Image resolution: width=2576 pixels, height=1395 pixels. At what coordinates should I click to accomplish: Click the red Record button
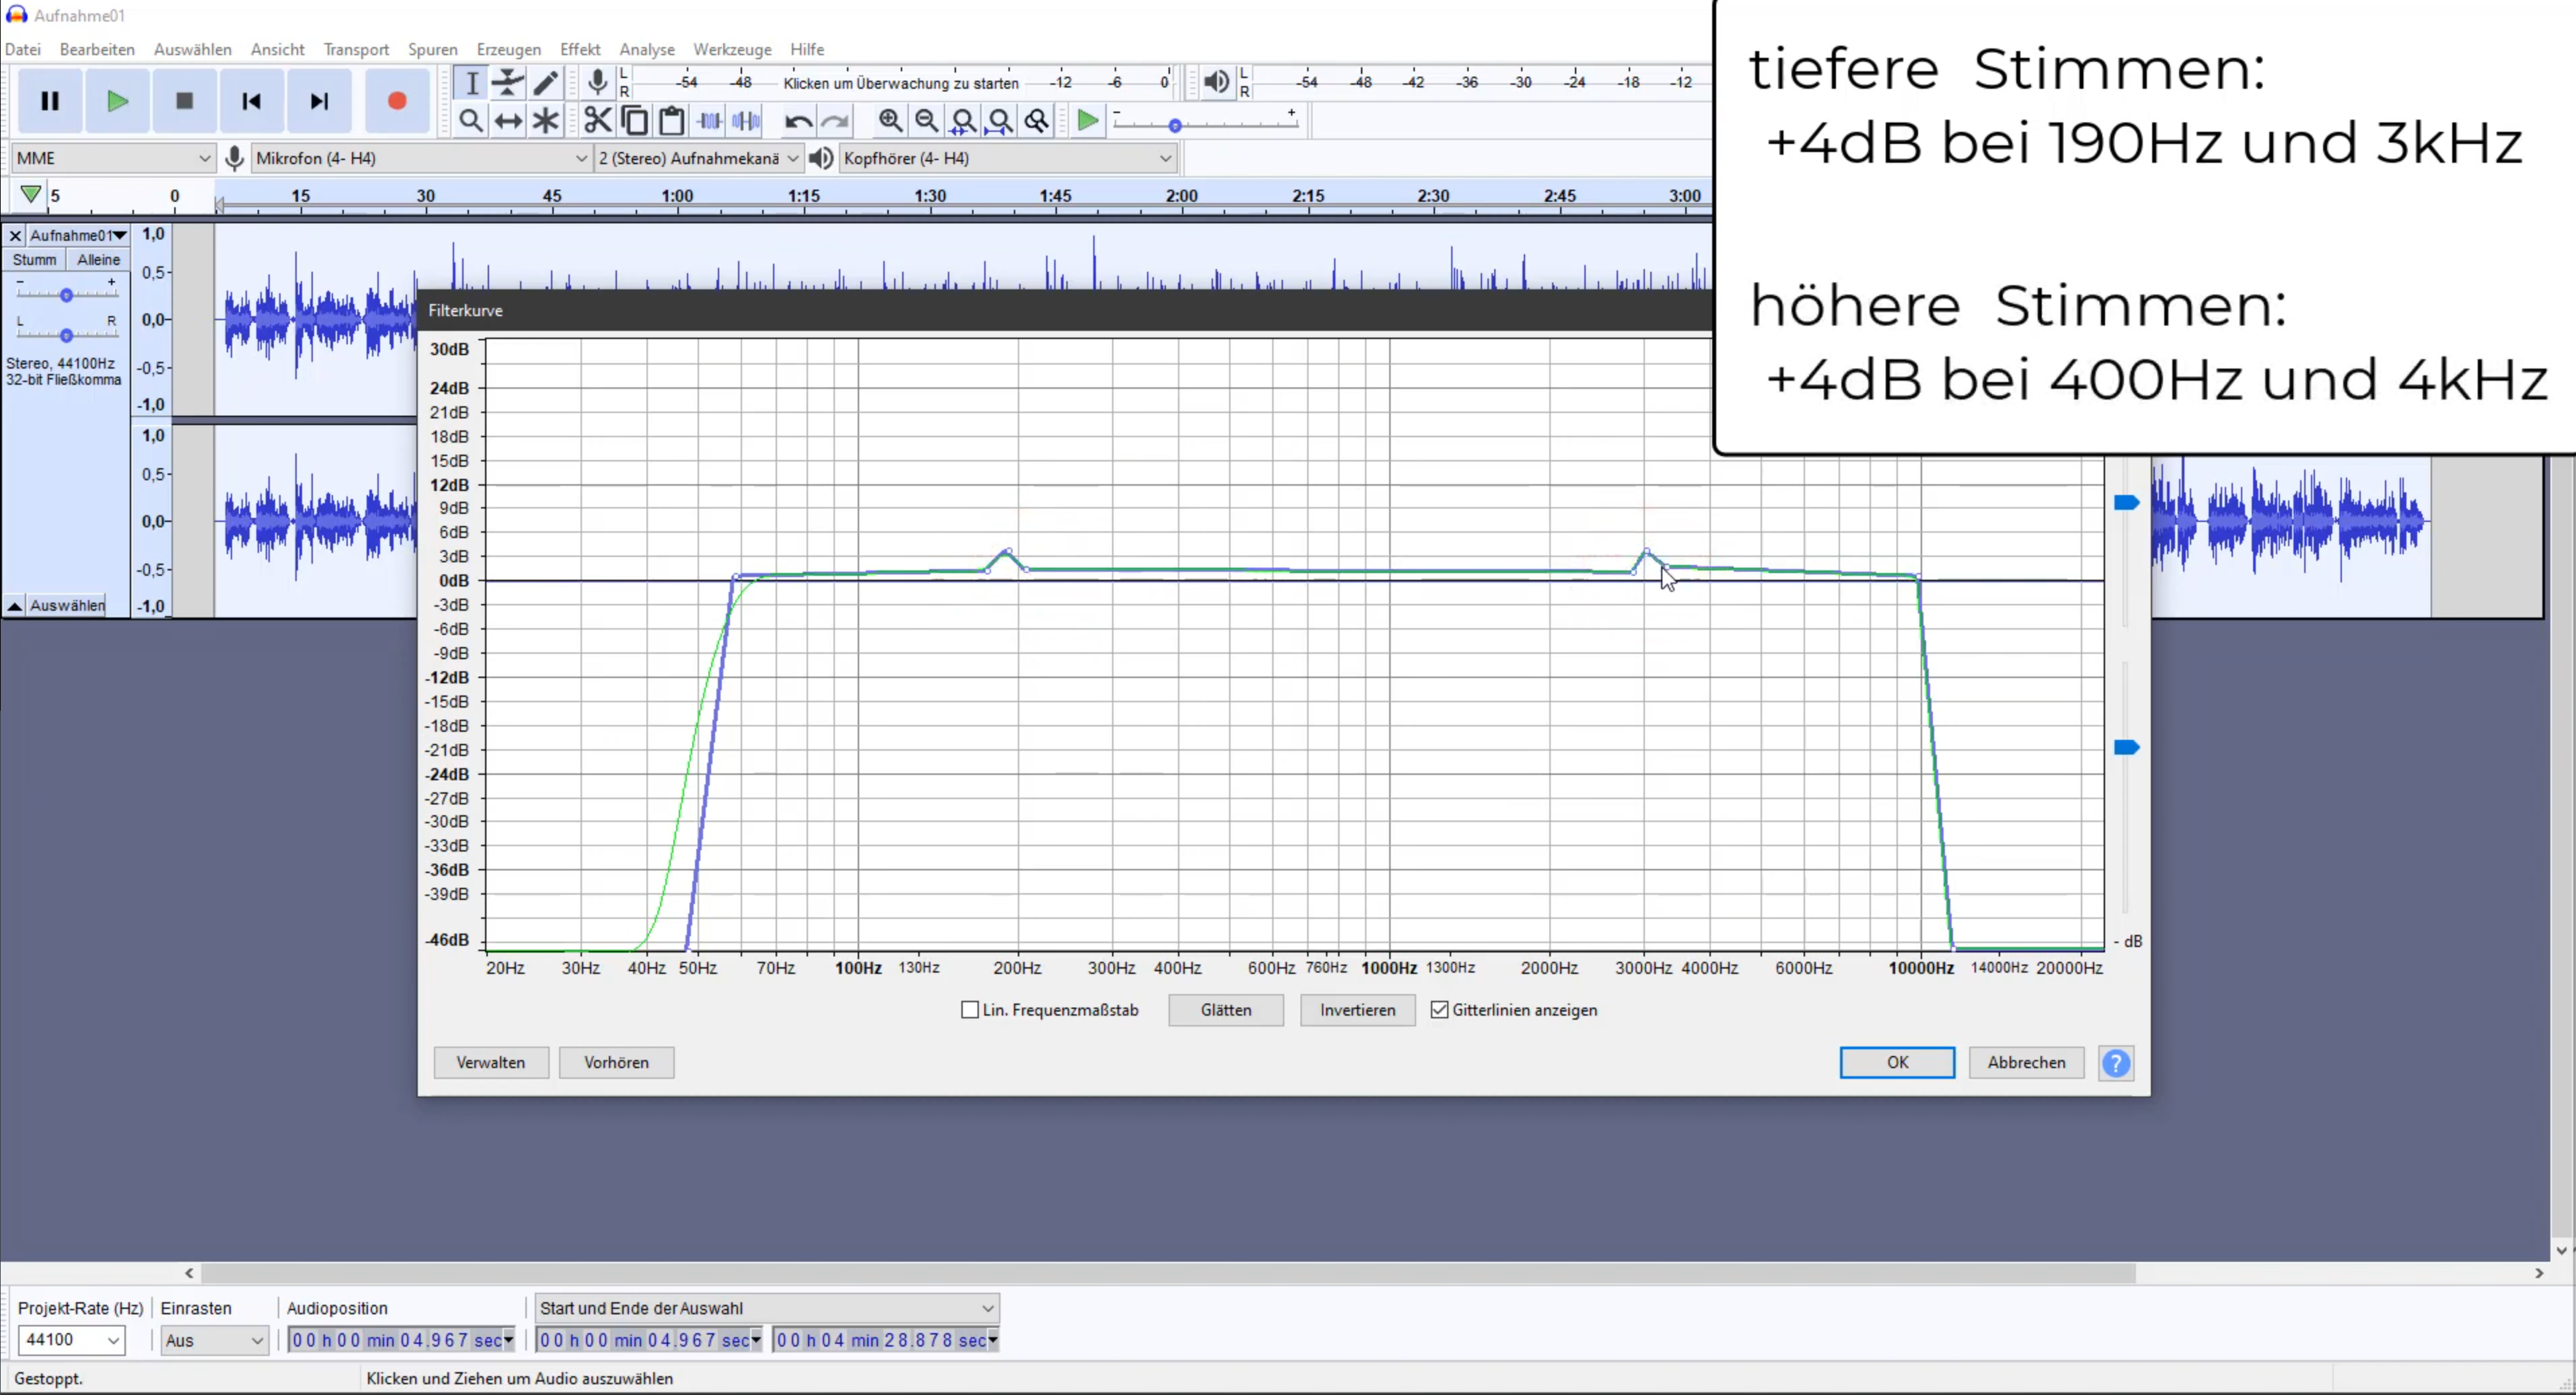[x=397, y=101]
